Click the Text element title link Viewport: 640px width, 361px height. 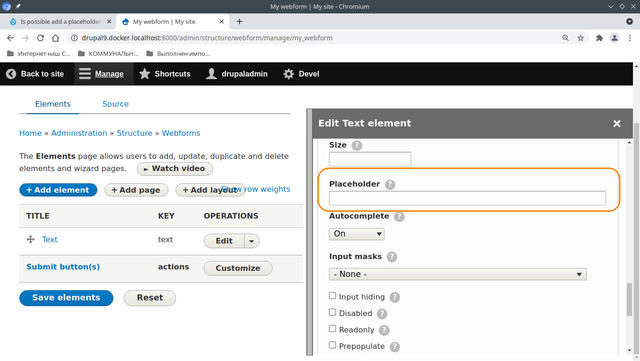tap(50, 240)
